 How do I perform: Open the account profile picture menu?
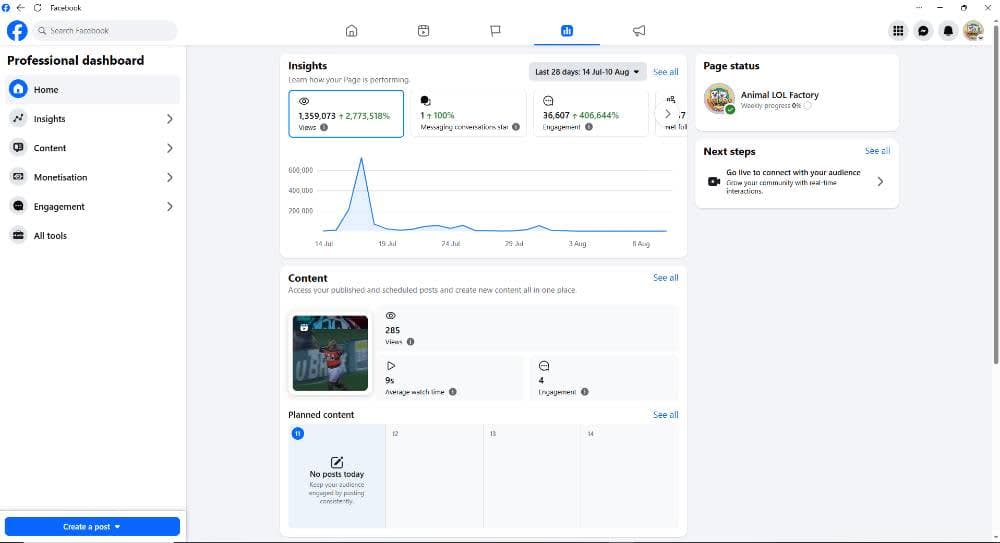(x=973, y=31)
